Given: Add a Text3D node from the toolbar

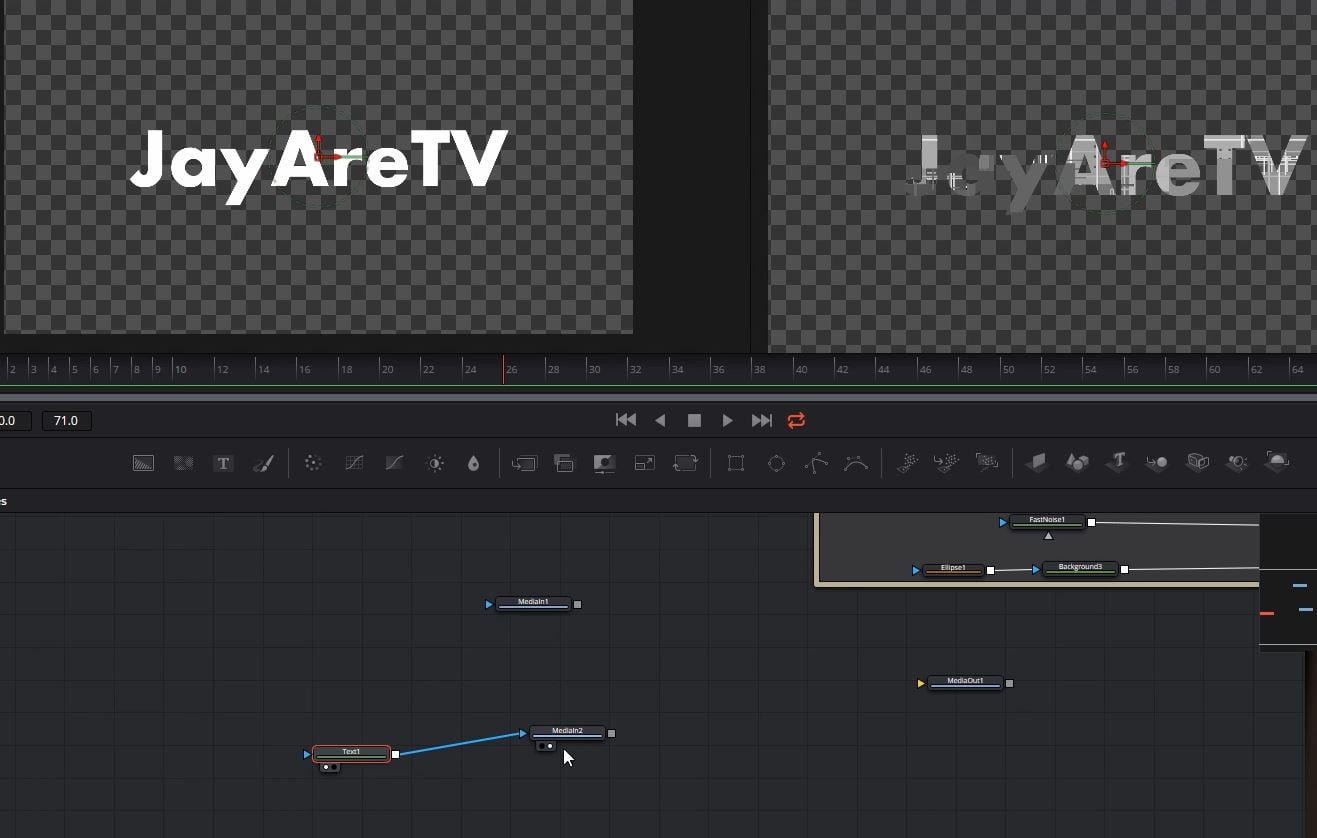Looking at the screenshot, I should pyautogui.click(x=1117, y=463).
